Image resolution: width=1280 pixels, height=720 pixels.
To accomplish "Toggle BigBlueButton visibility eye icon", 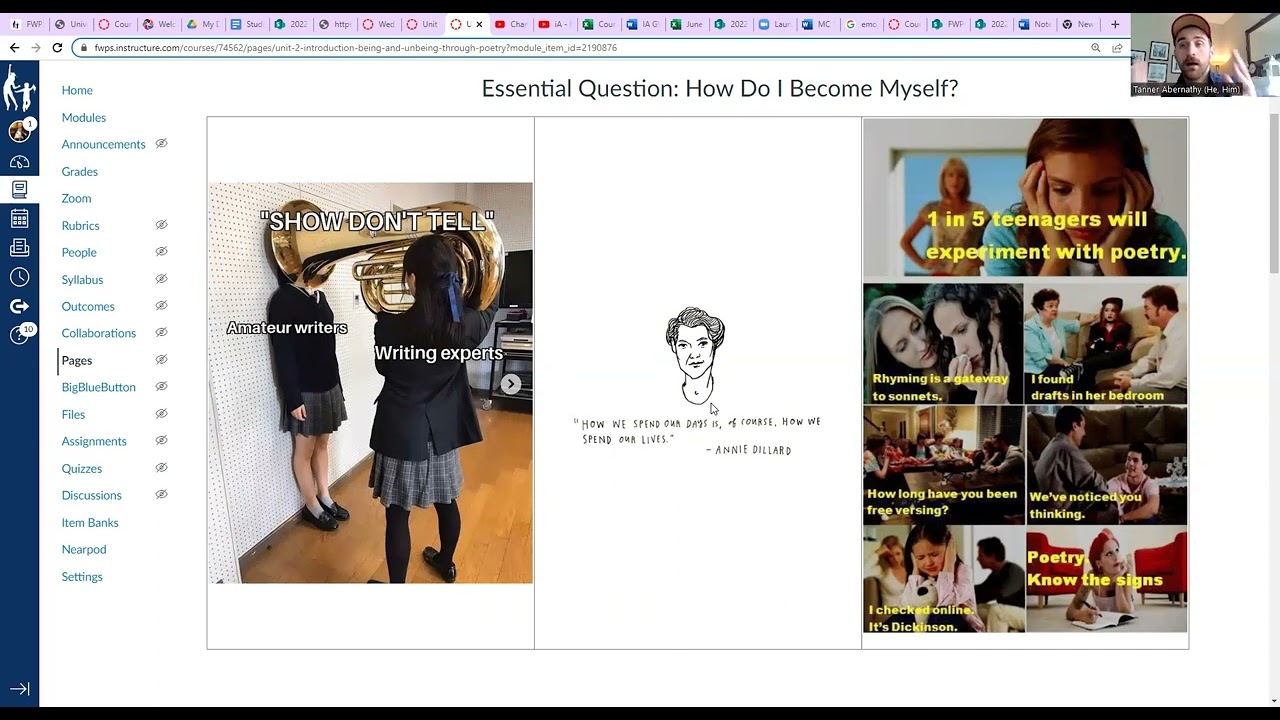I will (161, 387).
